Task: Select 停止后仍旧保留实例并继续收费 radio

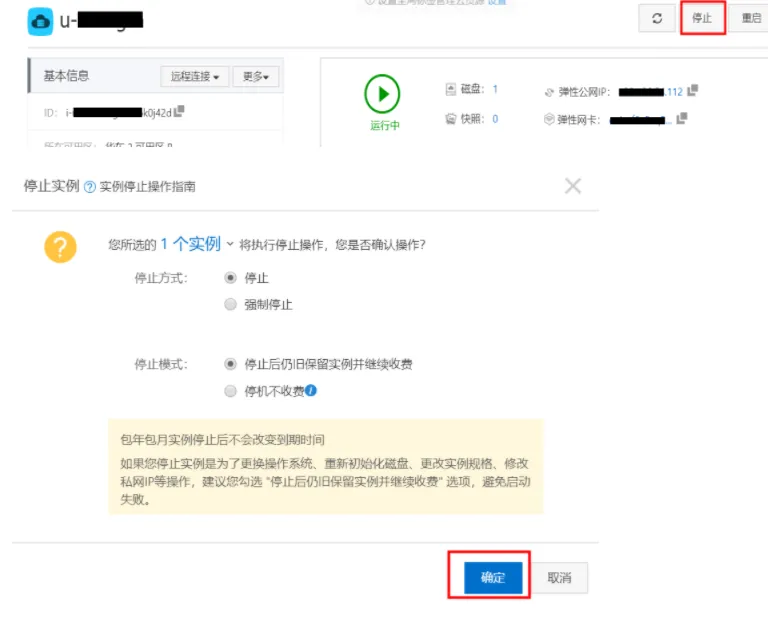Action: tap(230, 364)
